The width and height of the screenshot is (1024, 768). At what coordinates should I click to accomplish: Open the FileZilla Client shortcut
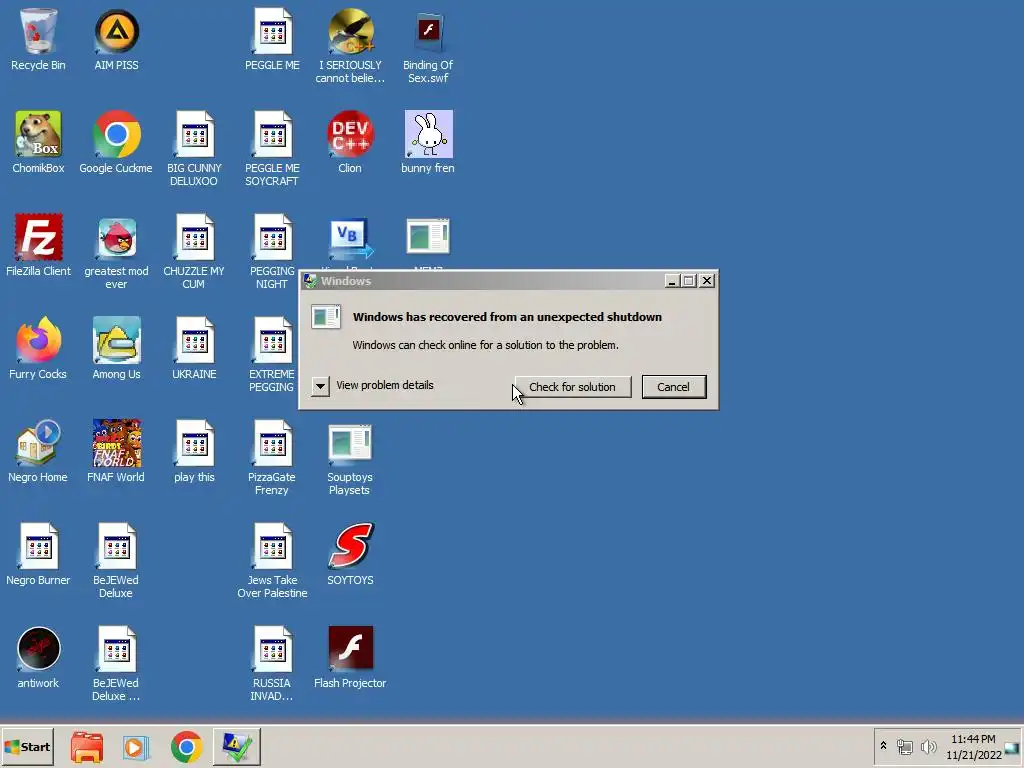tap(38, 246)
